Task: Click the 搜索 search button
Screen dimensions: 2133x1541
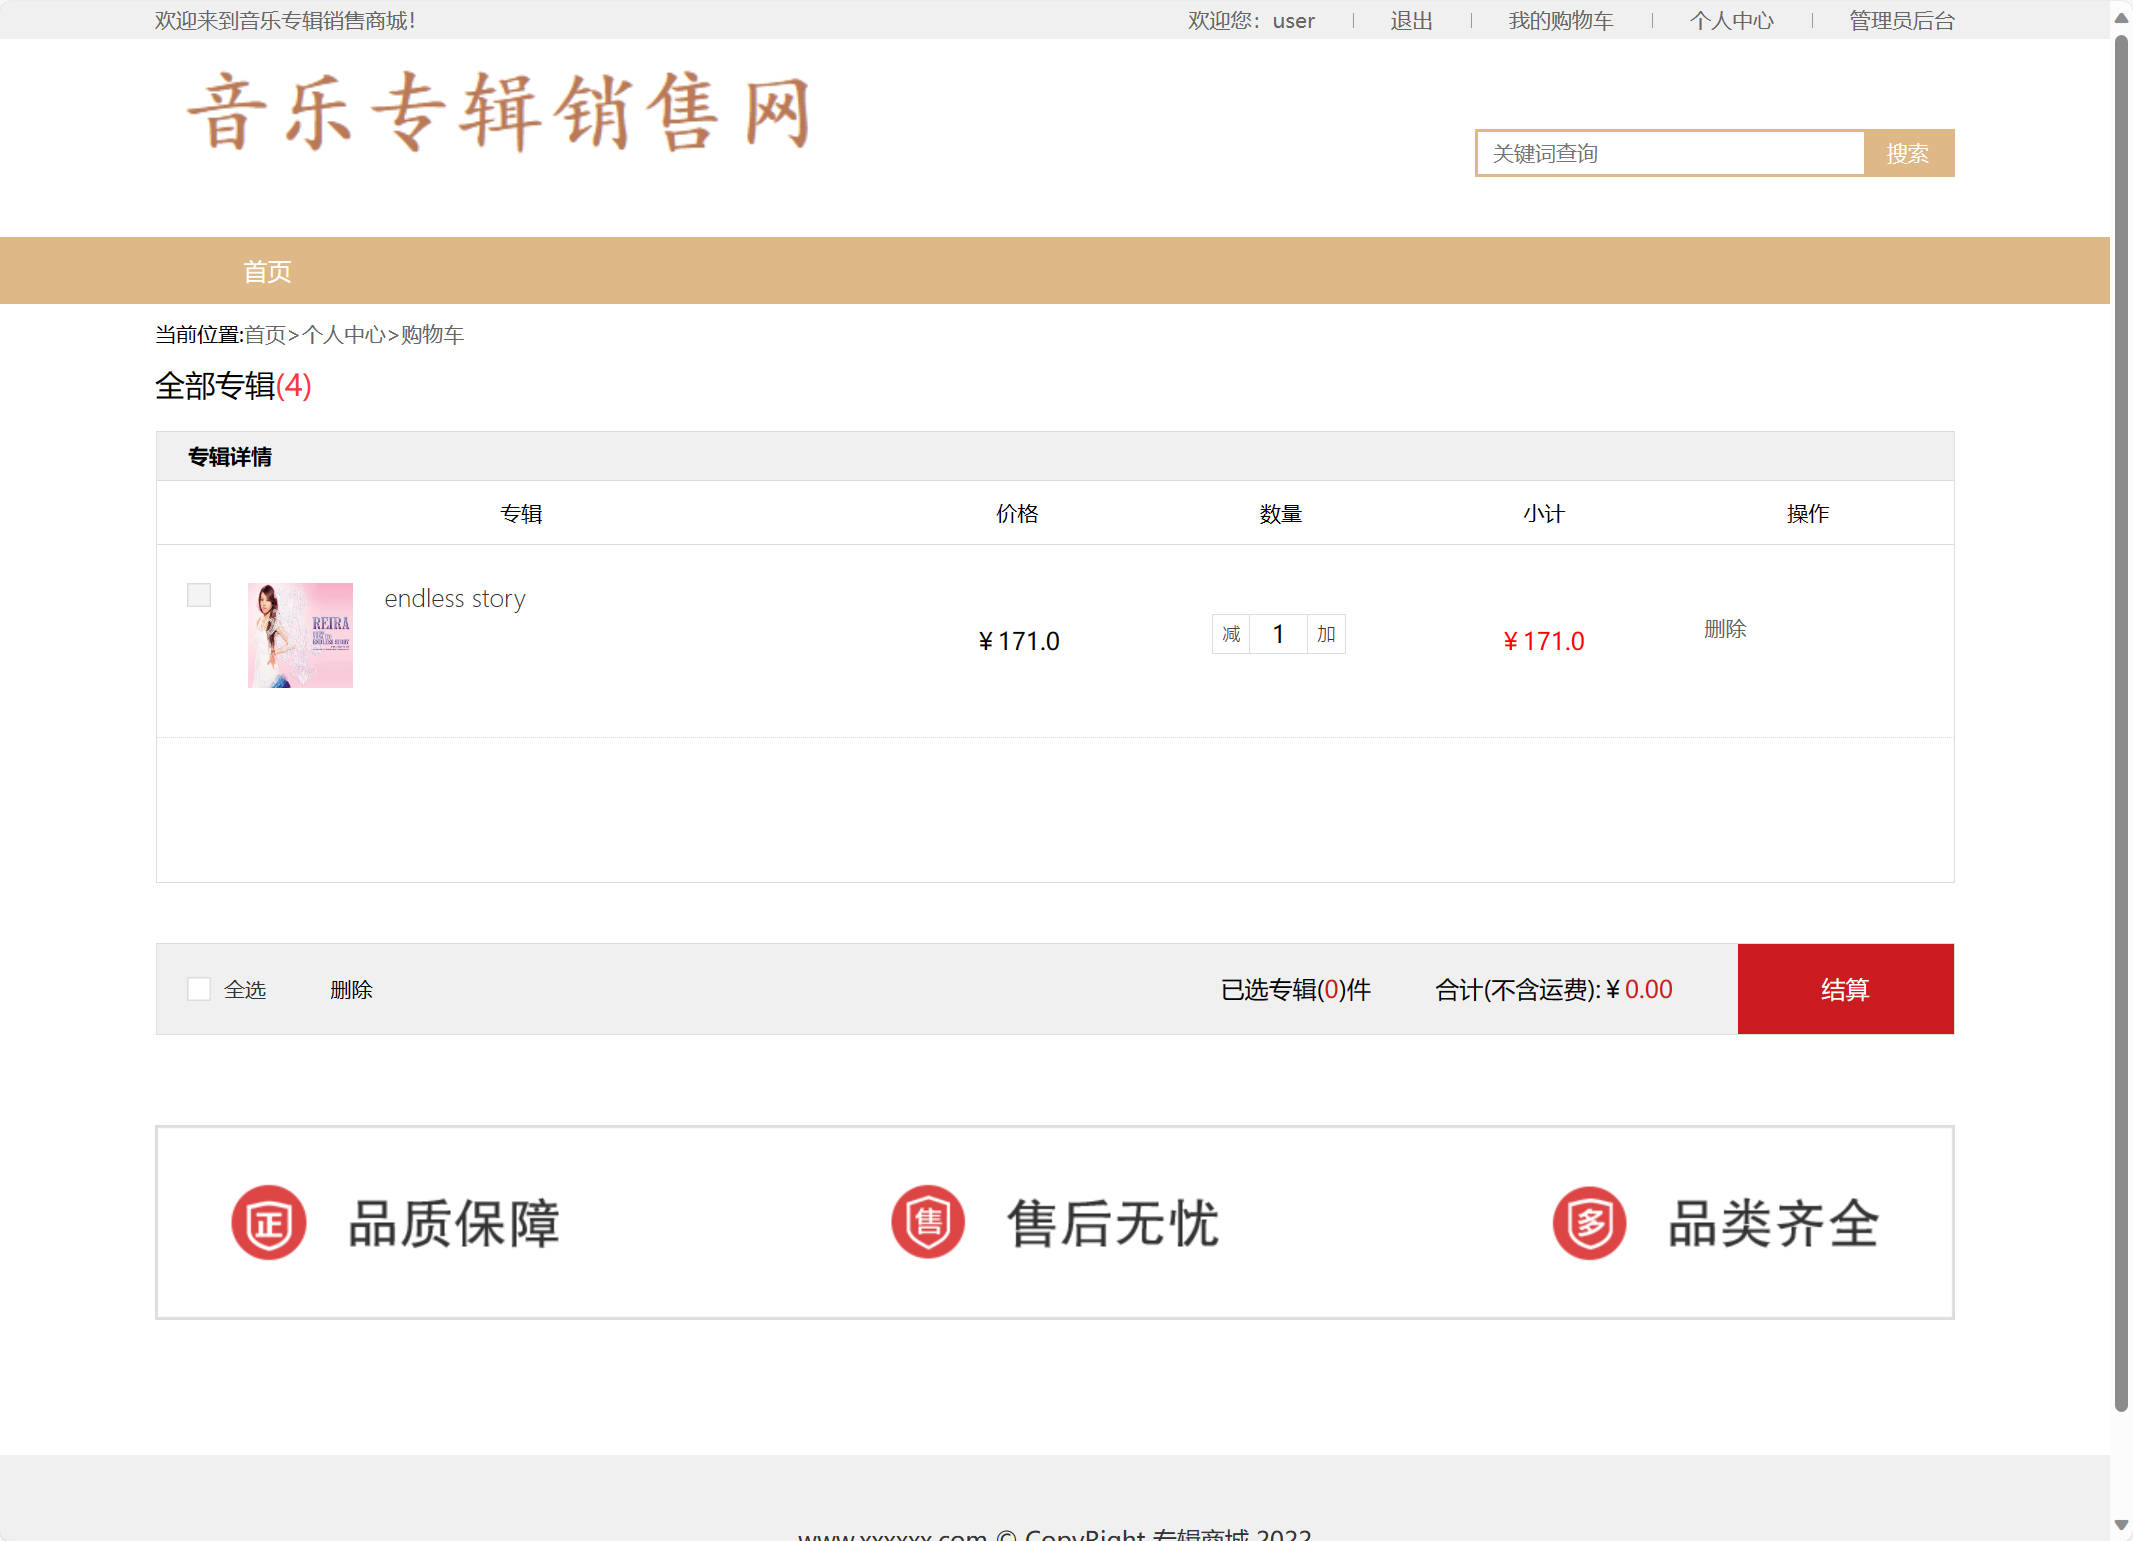Action: [1908, 152]
